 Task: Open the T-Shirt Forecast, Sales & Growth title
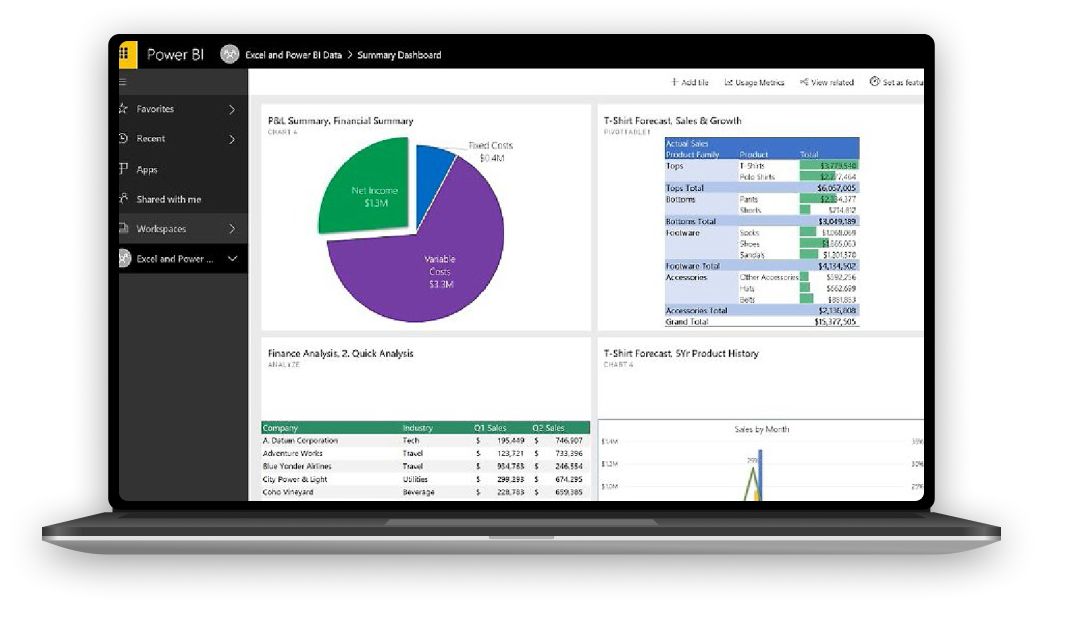pos(672,121)
